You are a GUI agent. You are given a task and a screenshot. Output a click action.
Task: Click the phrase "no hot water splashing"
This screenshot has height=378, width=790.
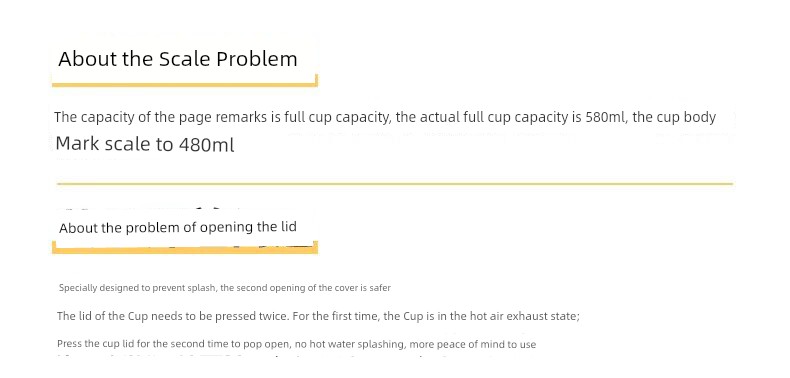[356, 345]
